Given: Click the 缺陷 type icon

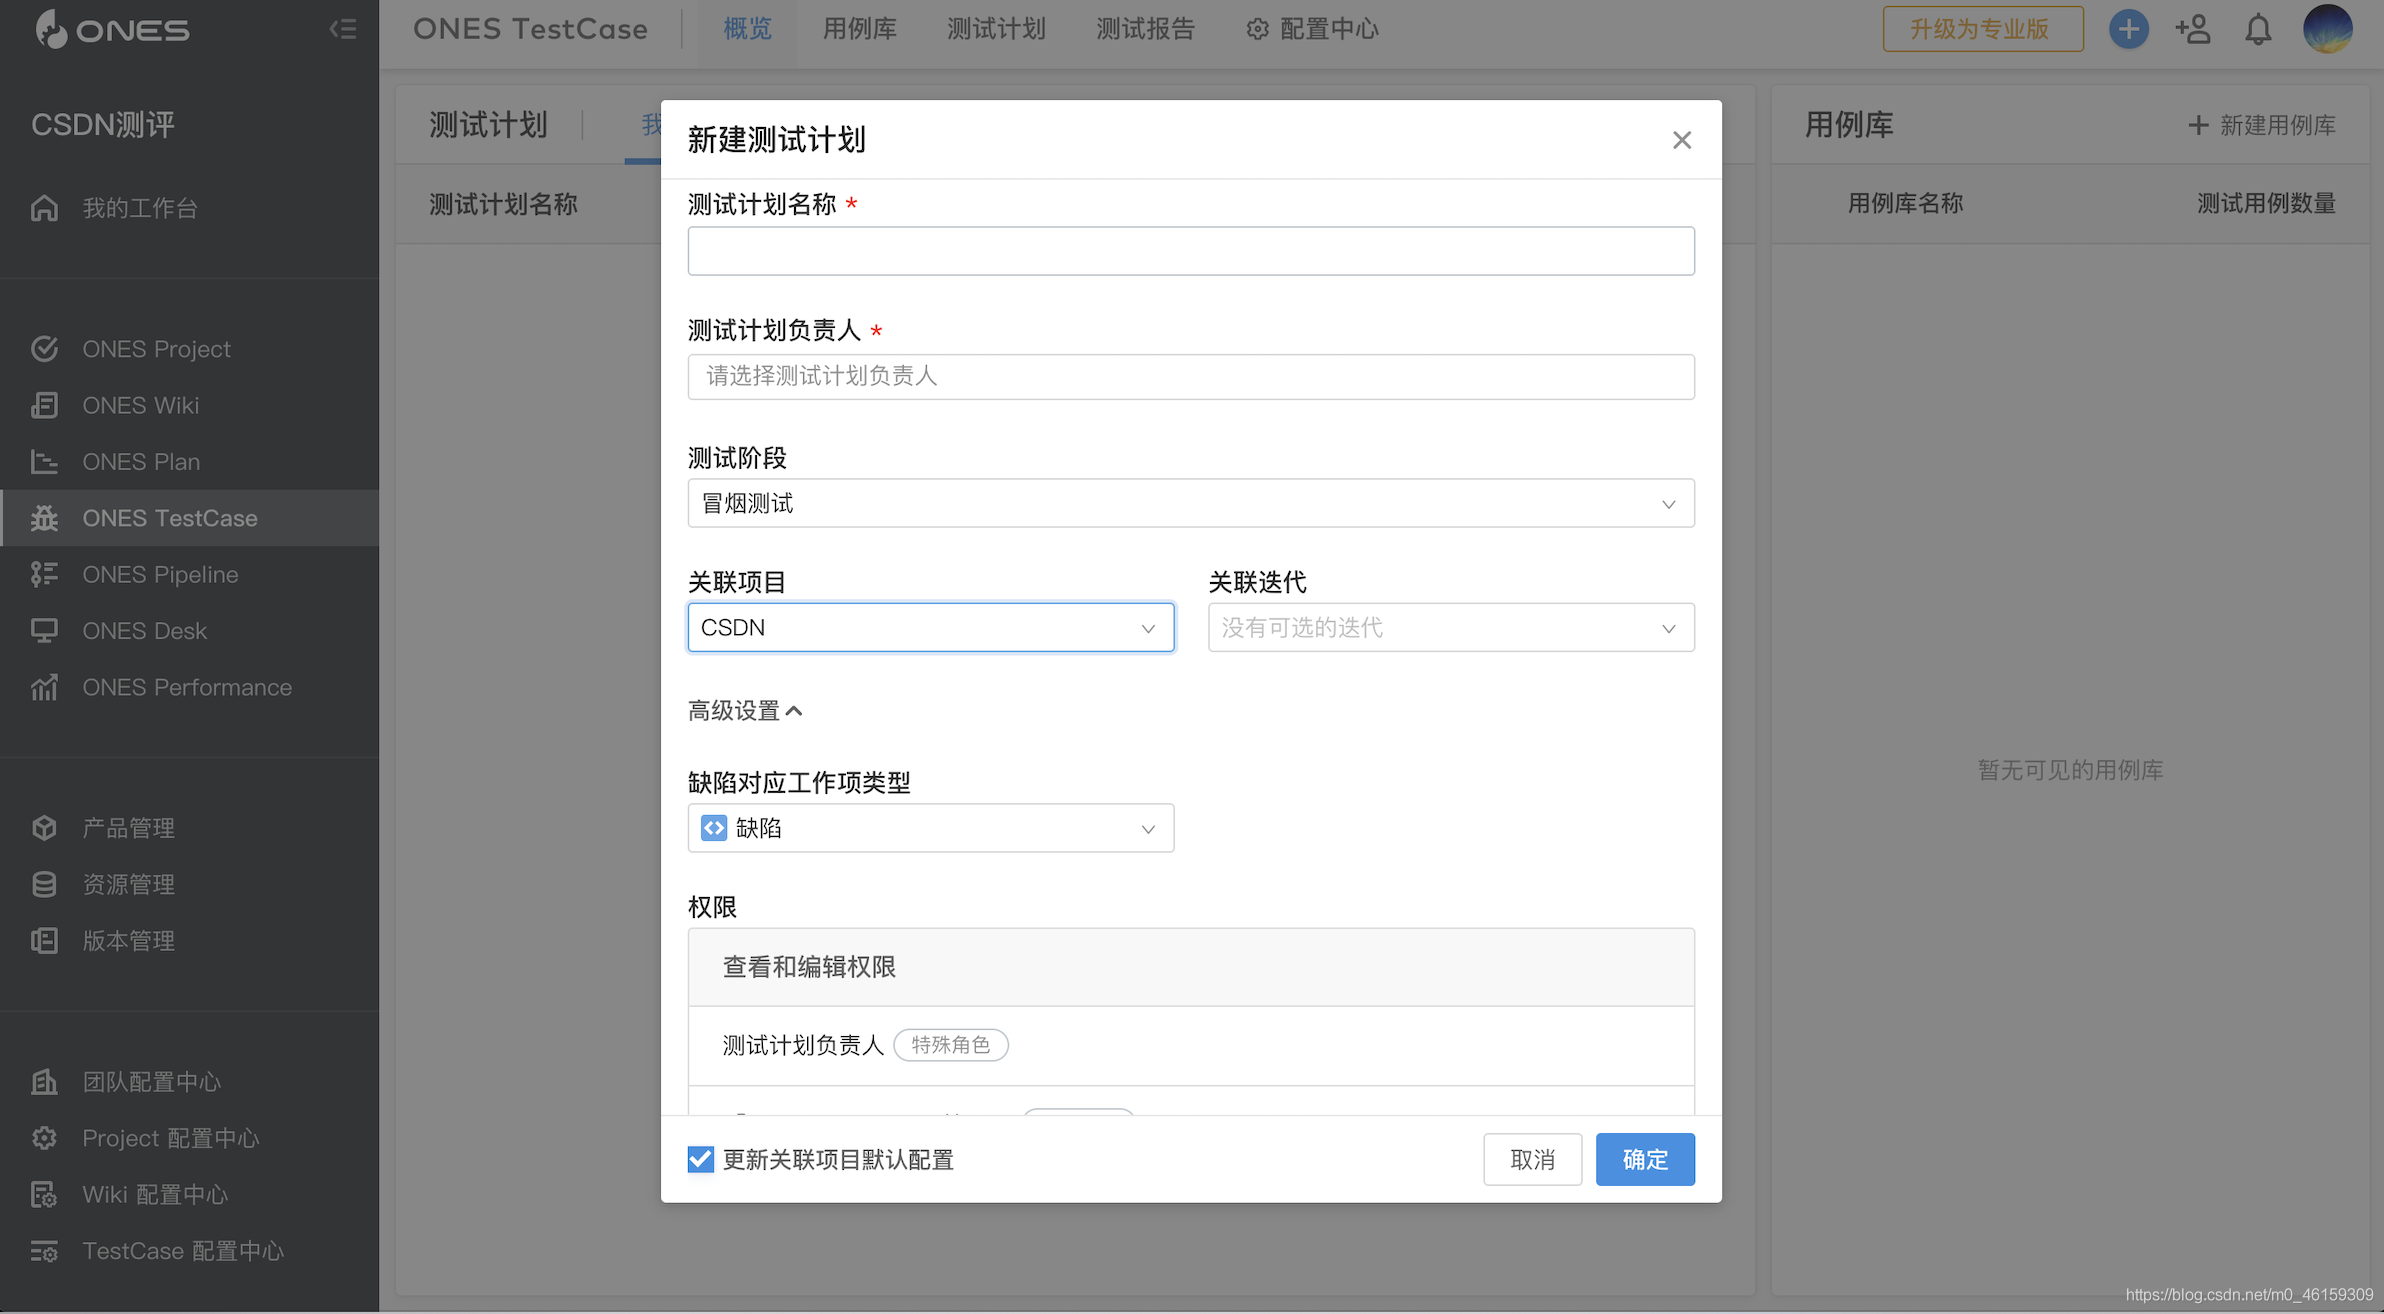Looking at the screenshot, I should [714, 828].
